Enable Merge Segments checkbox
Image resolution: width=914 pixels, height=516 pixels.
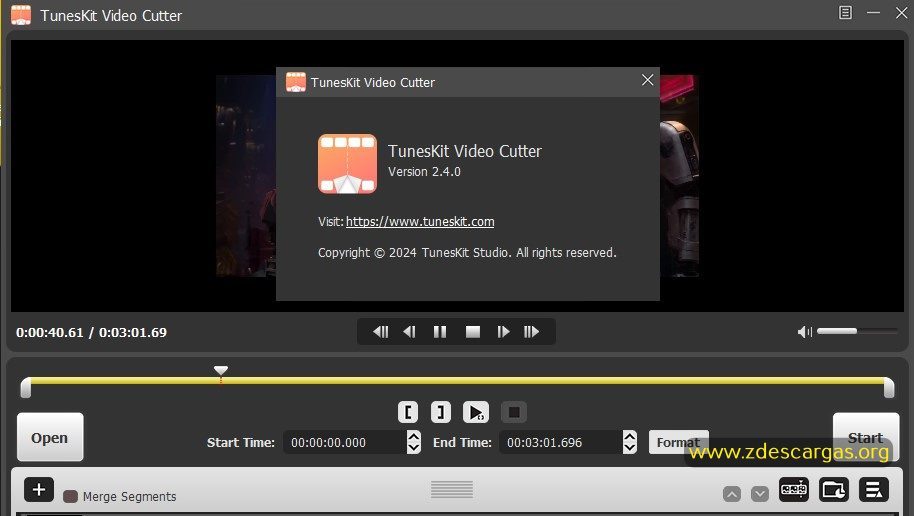point(71,497)
